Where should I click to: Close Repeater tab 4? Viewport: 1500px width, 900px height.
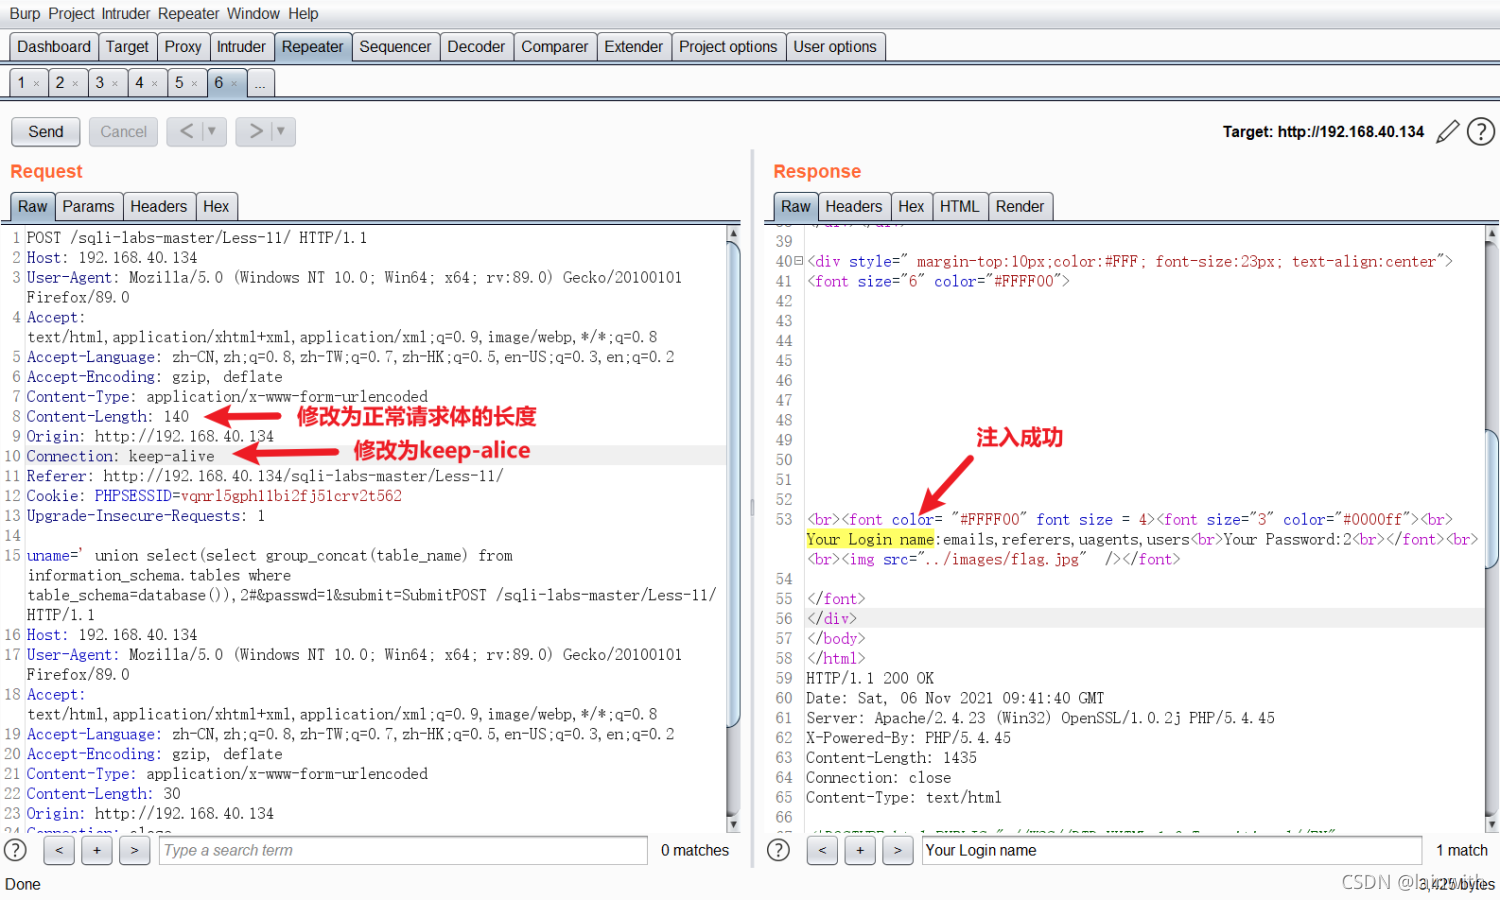tap(154, 84)
